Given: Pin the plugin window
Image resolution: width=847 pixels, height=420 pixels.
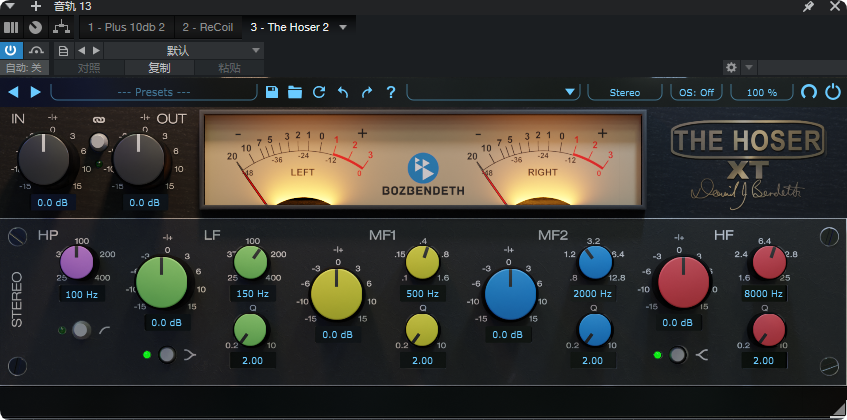Looking at the screenshot, I should click(x=808, y=6).
